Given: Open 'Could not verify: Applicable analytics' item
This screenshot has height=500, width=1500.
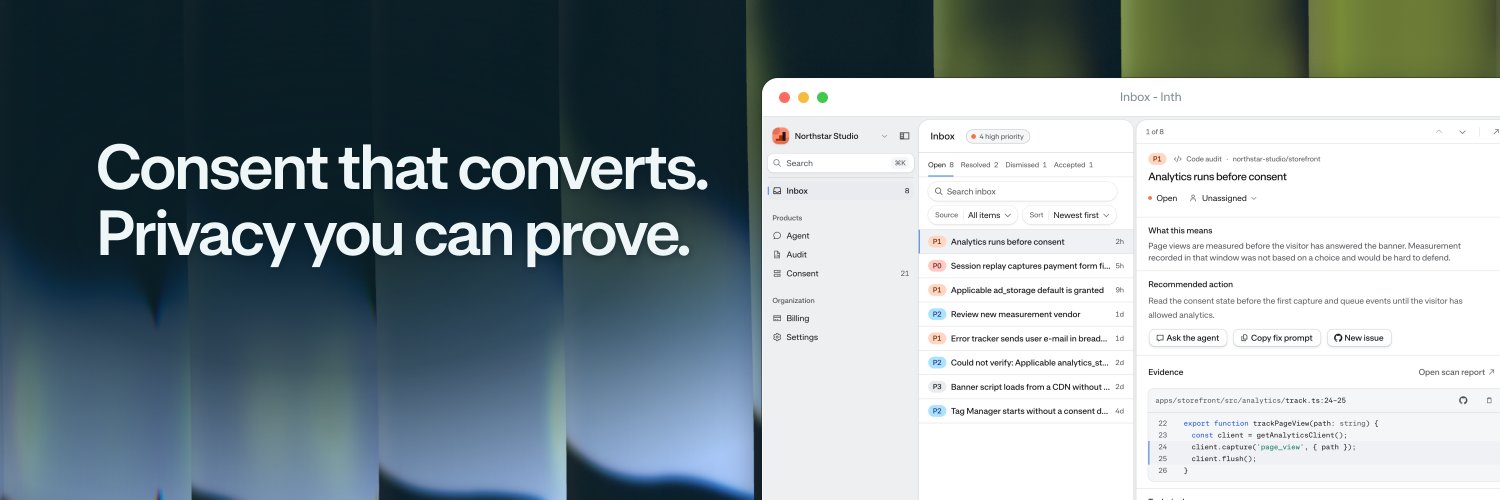Looking at the screenshot, I should pyautogui.click(x=1027, y=362).
